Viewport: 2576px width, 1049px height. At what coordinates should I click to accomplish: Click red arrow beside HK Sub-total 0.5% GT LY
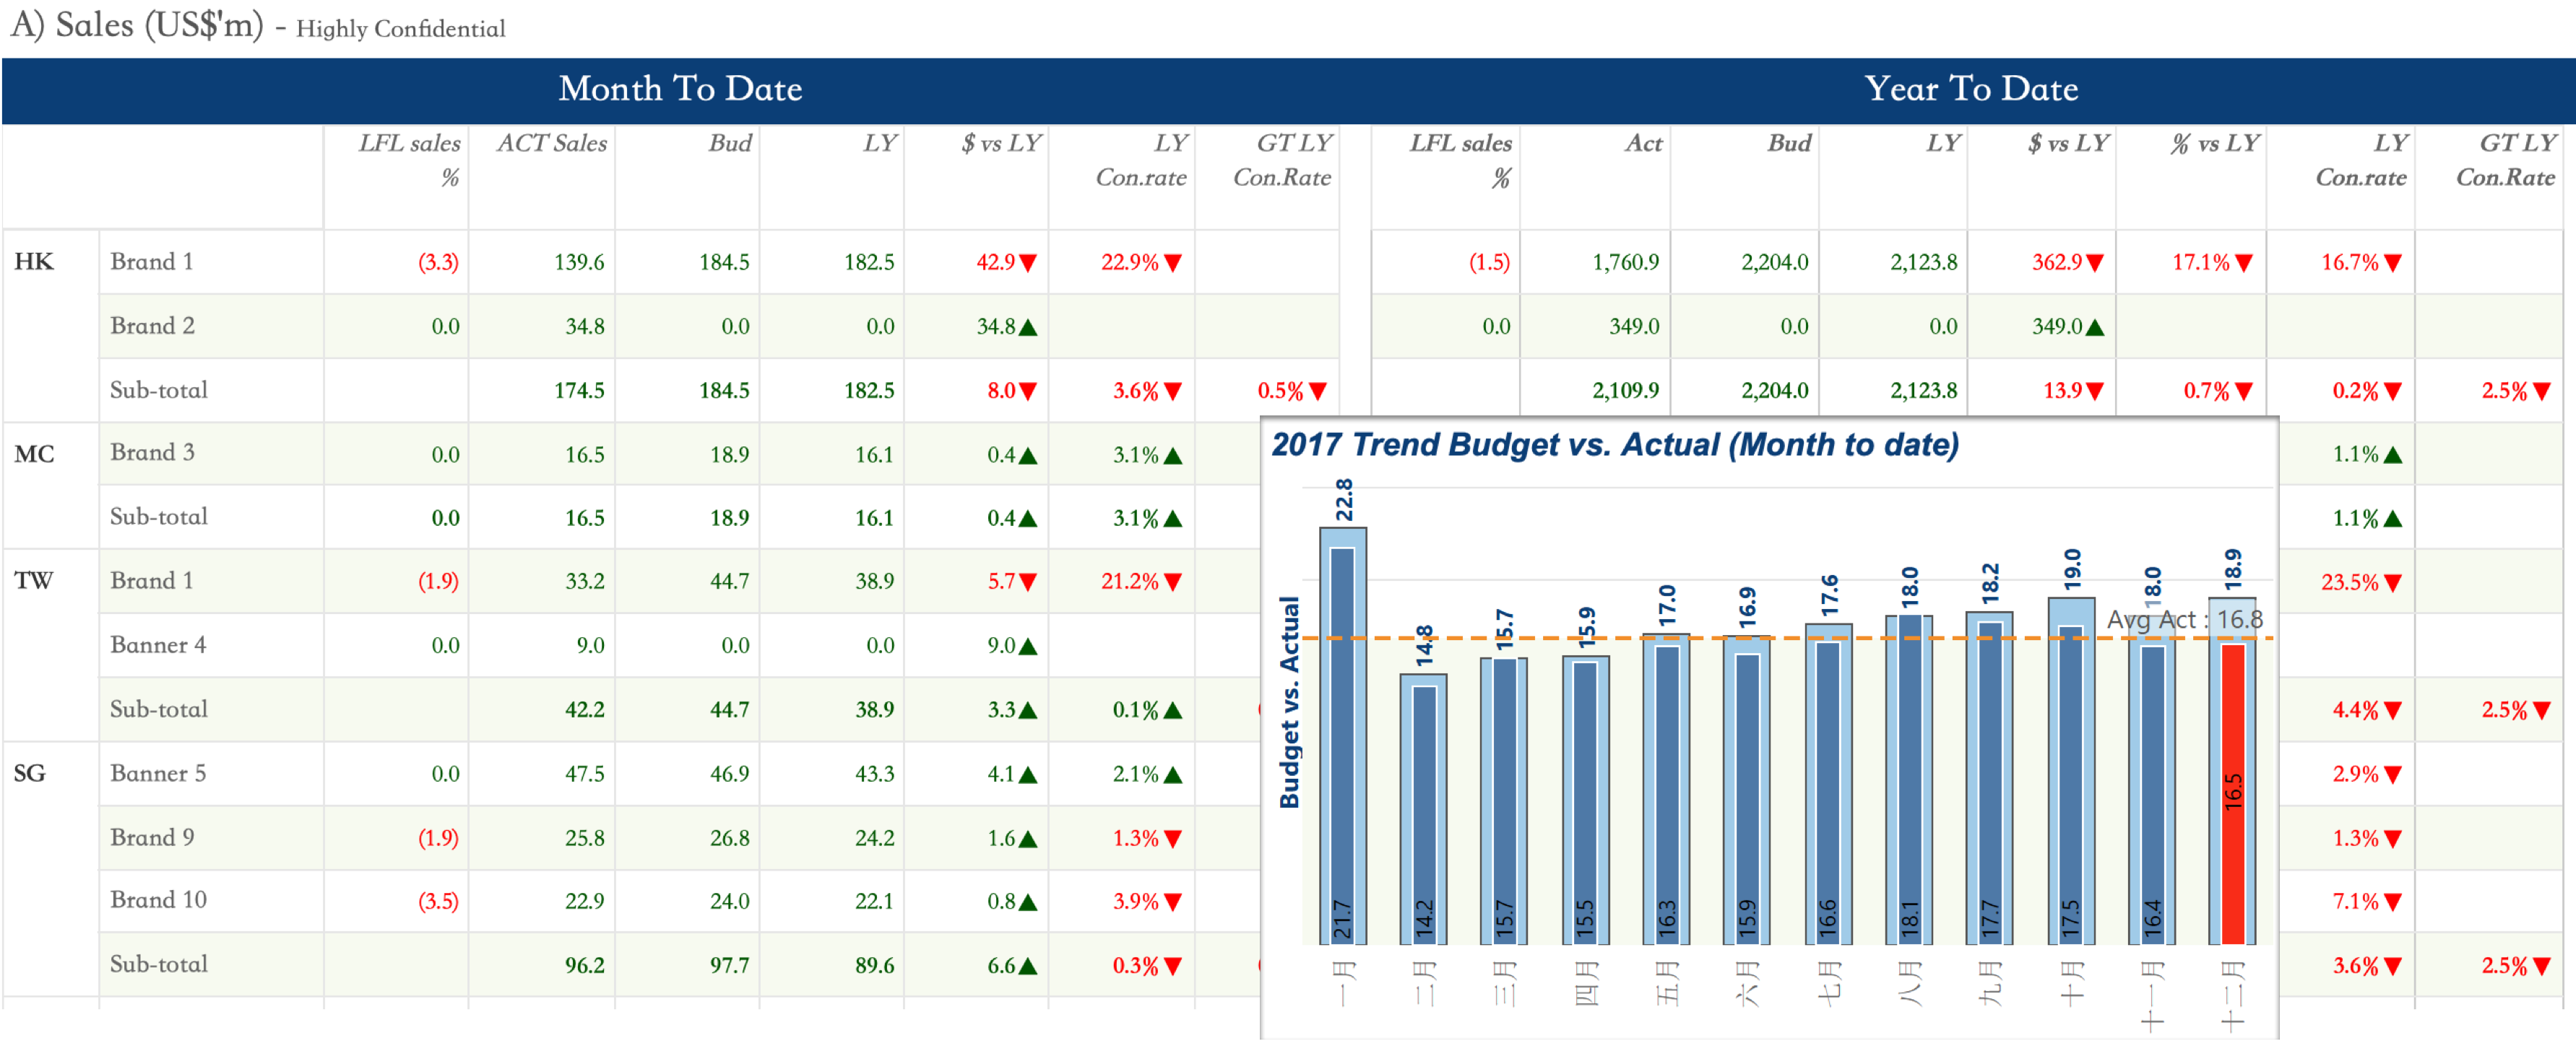pos(1318,391)
